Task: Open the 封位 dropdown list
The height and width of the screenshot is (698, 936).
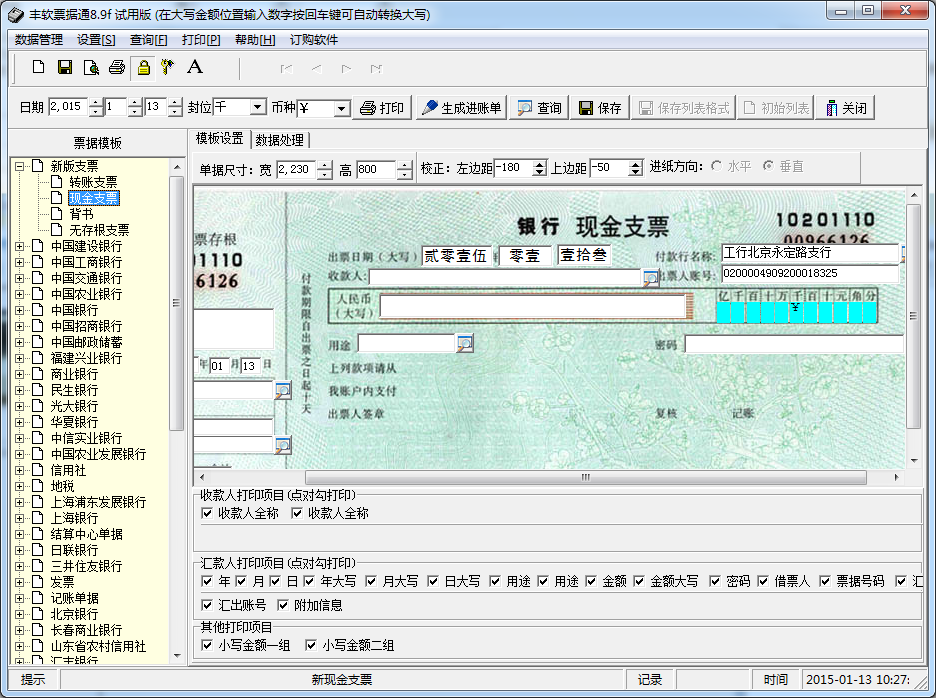Action: point(257,107)
